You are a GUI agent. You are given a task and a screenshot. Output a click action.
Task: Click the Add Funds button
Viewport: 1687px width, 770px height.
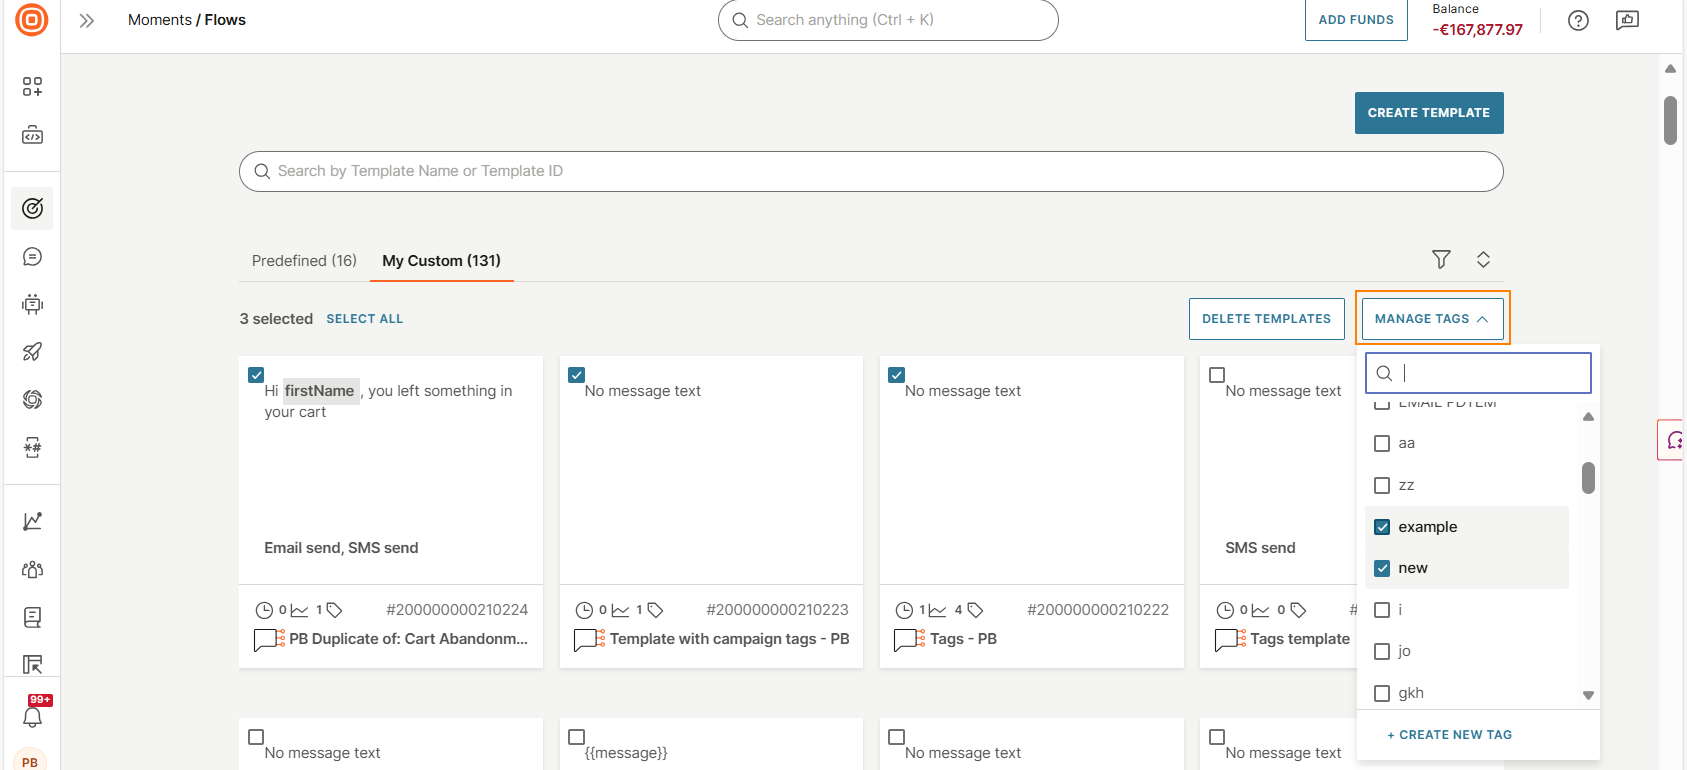(x=1356, y=20)
